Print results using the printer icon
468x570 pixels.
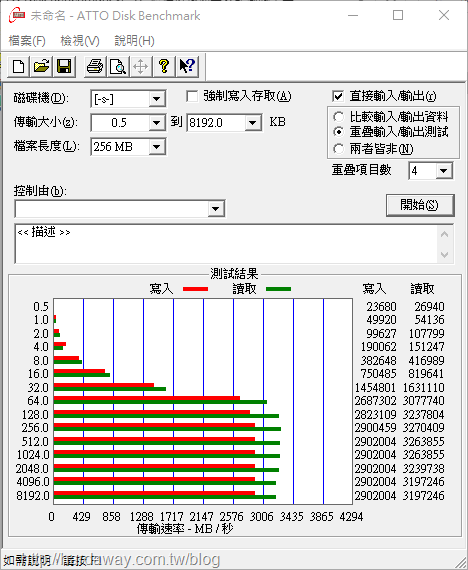pyautogui.click(x=95, y=67)
